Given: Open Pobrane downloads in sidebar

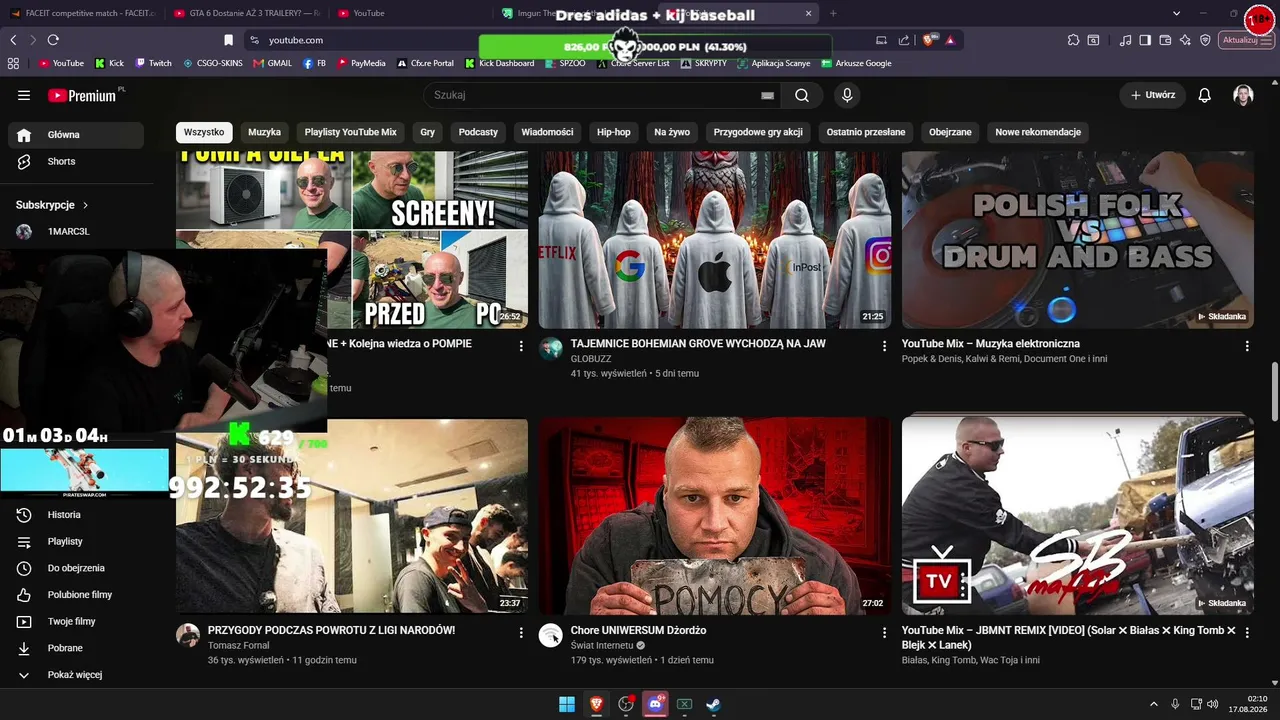Looking at the screenshot, I should tap(76, 648).
